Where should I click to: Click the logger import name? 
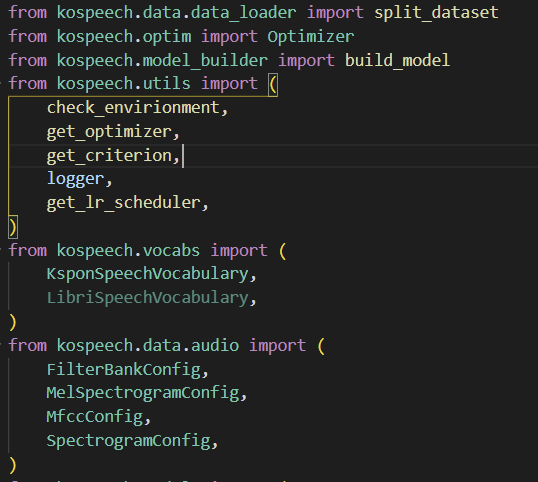(x=75, y=179)
